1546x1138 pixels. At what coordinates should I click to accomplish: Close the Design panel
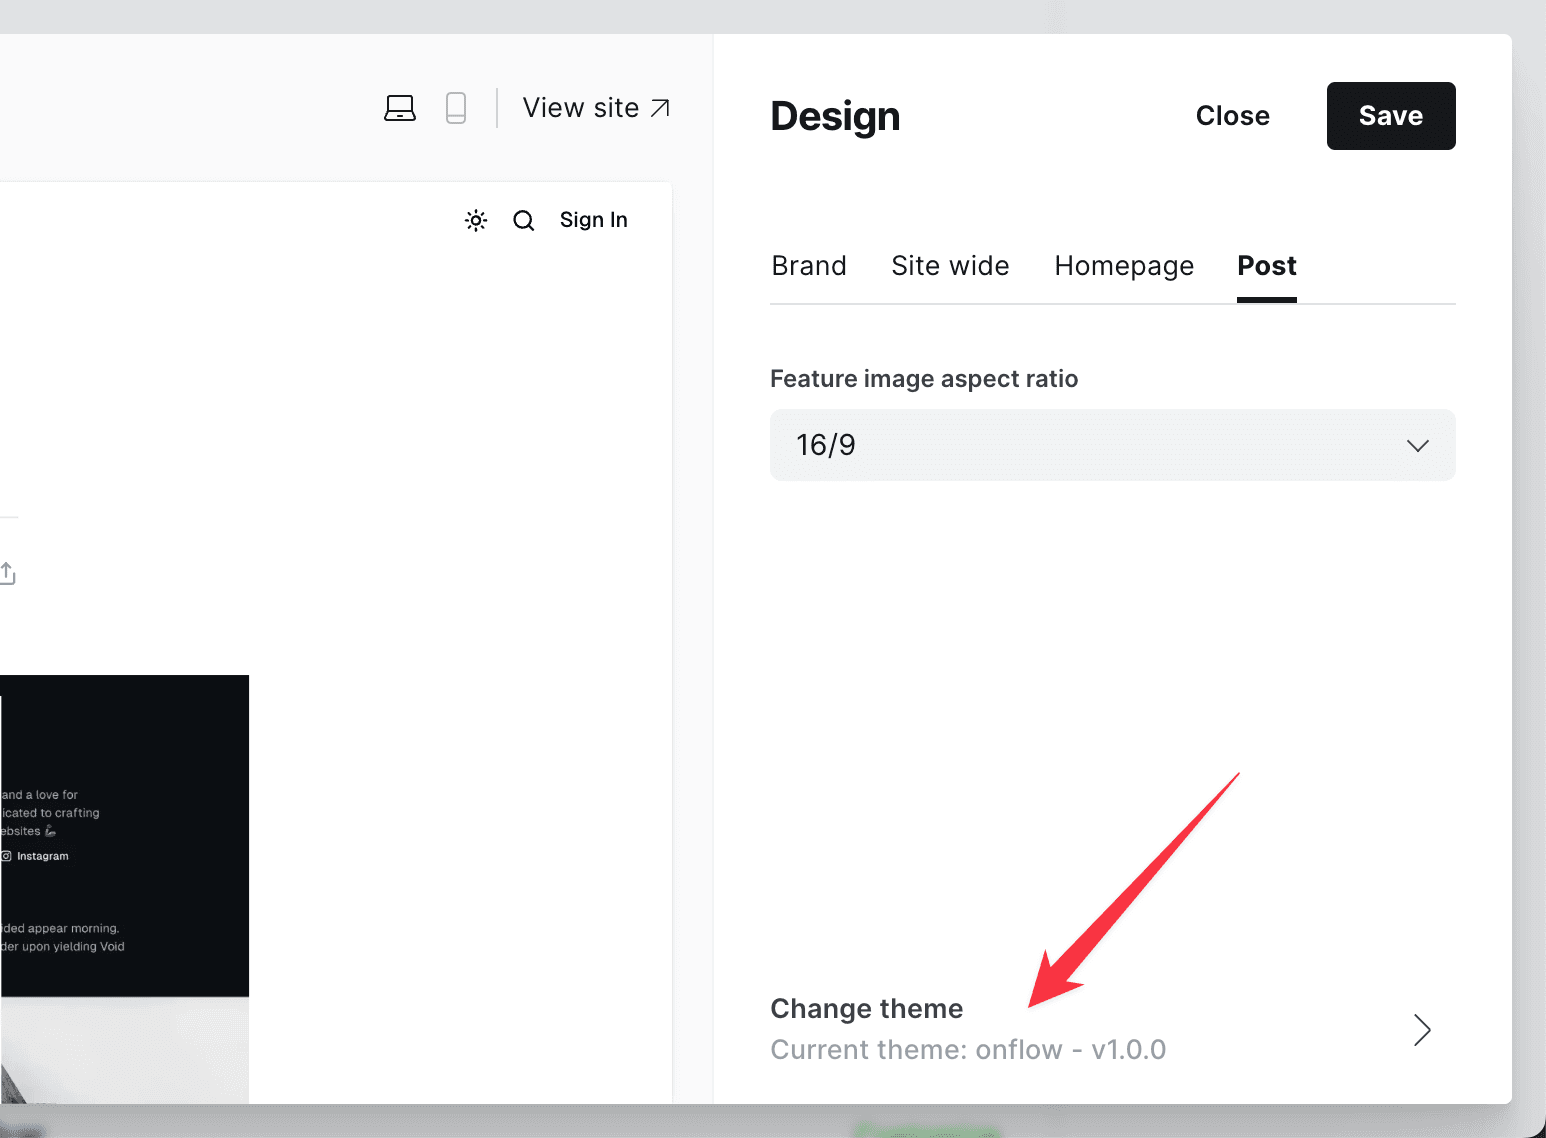(1232, 116)
